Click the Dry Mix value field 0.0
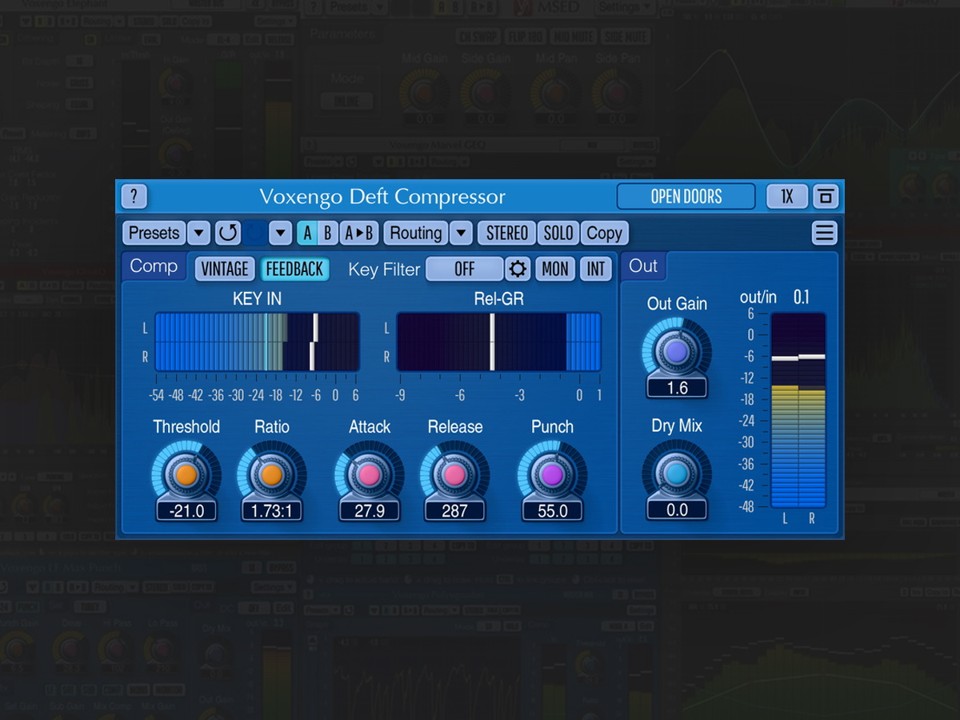This screenshot has height=720, width=960. (x=677, y=509)
